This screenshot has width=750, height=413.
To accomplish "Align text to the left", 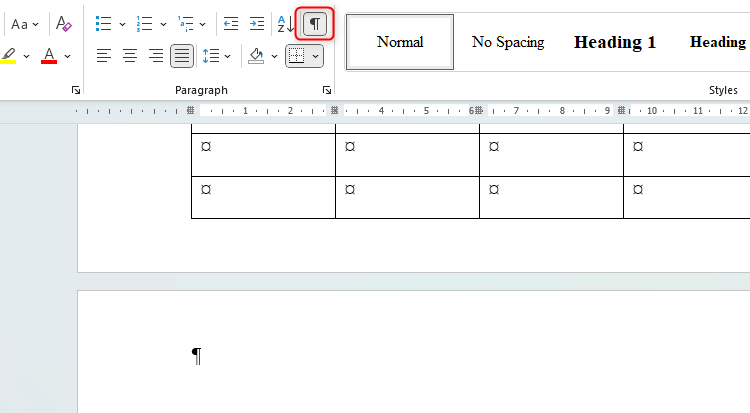I will [x=104, y=56].
